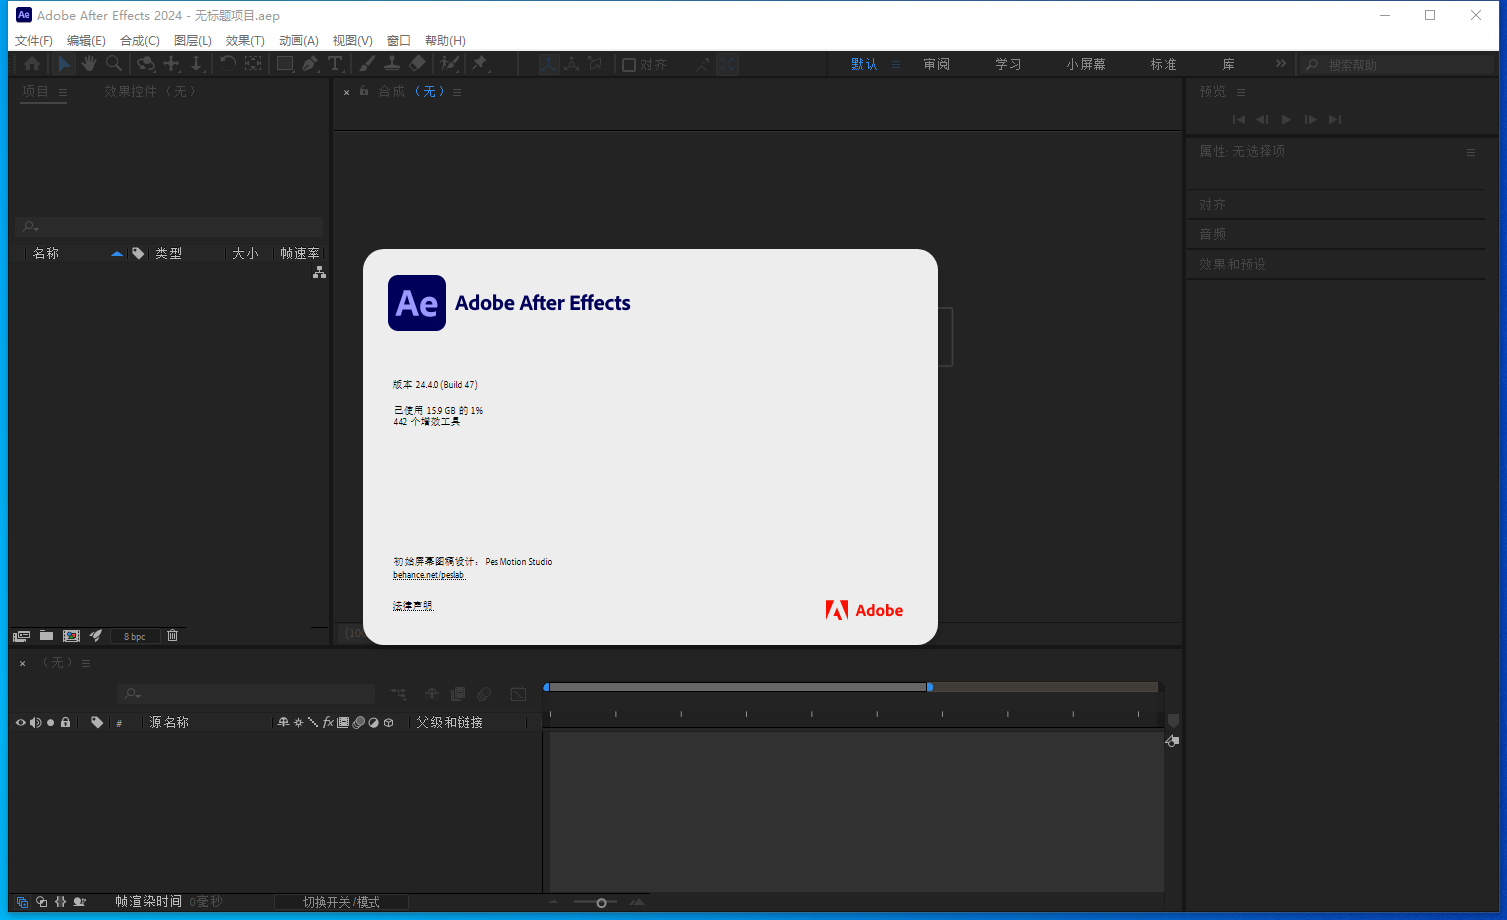Toggle the lock column switch in timeline
The width and height of the screenshot is (1507, 920).
[x=65, y=722]
